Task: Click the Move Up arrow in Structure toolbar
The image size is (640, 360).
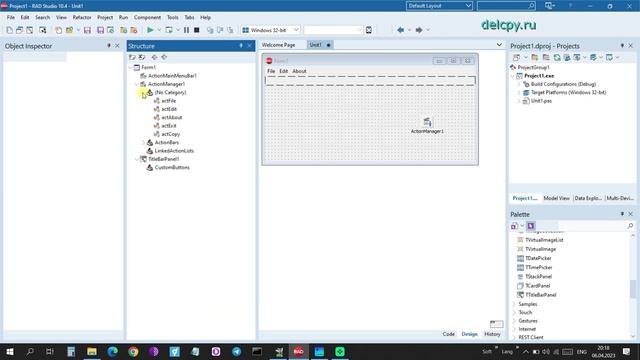Action: click(154, 57)
